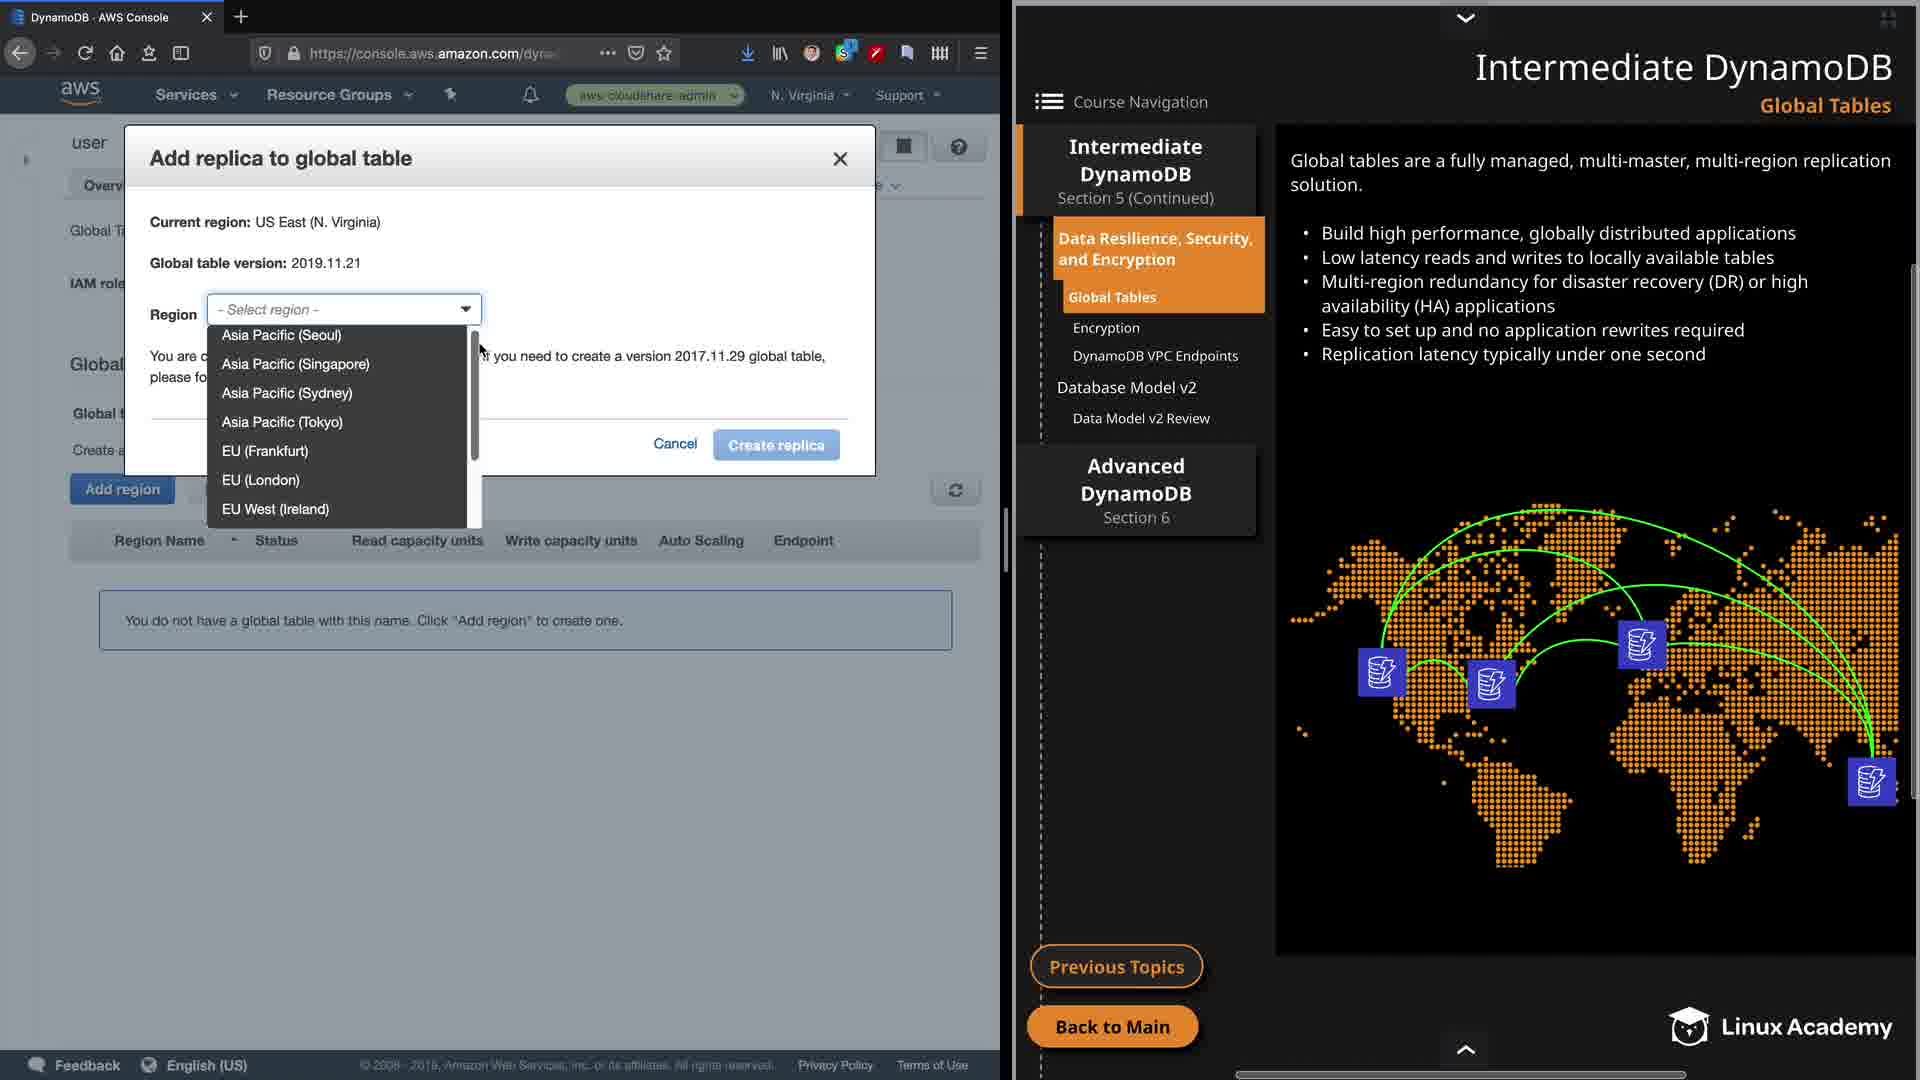The width and height of the screenshot is (1920, 1080).
Task: Open the Services dropdown menu
Action: (196, 95)
